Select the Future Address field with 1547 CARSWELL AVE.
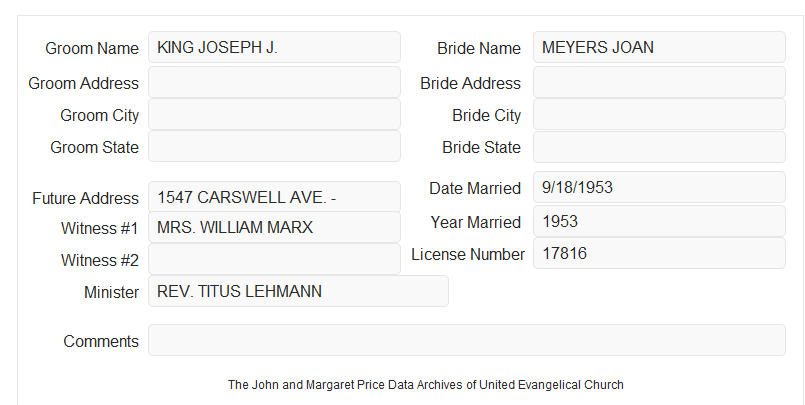Viewport: 805px width, 405px height. coord(274,197)
